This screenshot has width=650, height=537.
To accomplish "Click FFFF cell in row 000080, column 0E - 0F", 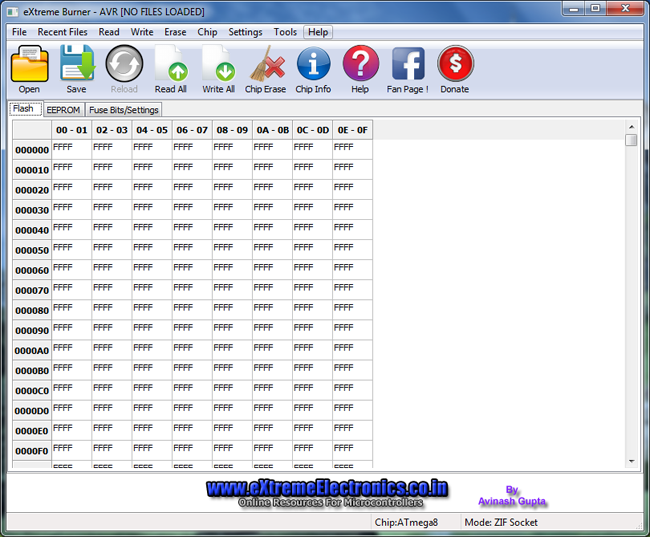I will point(352,310).
